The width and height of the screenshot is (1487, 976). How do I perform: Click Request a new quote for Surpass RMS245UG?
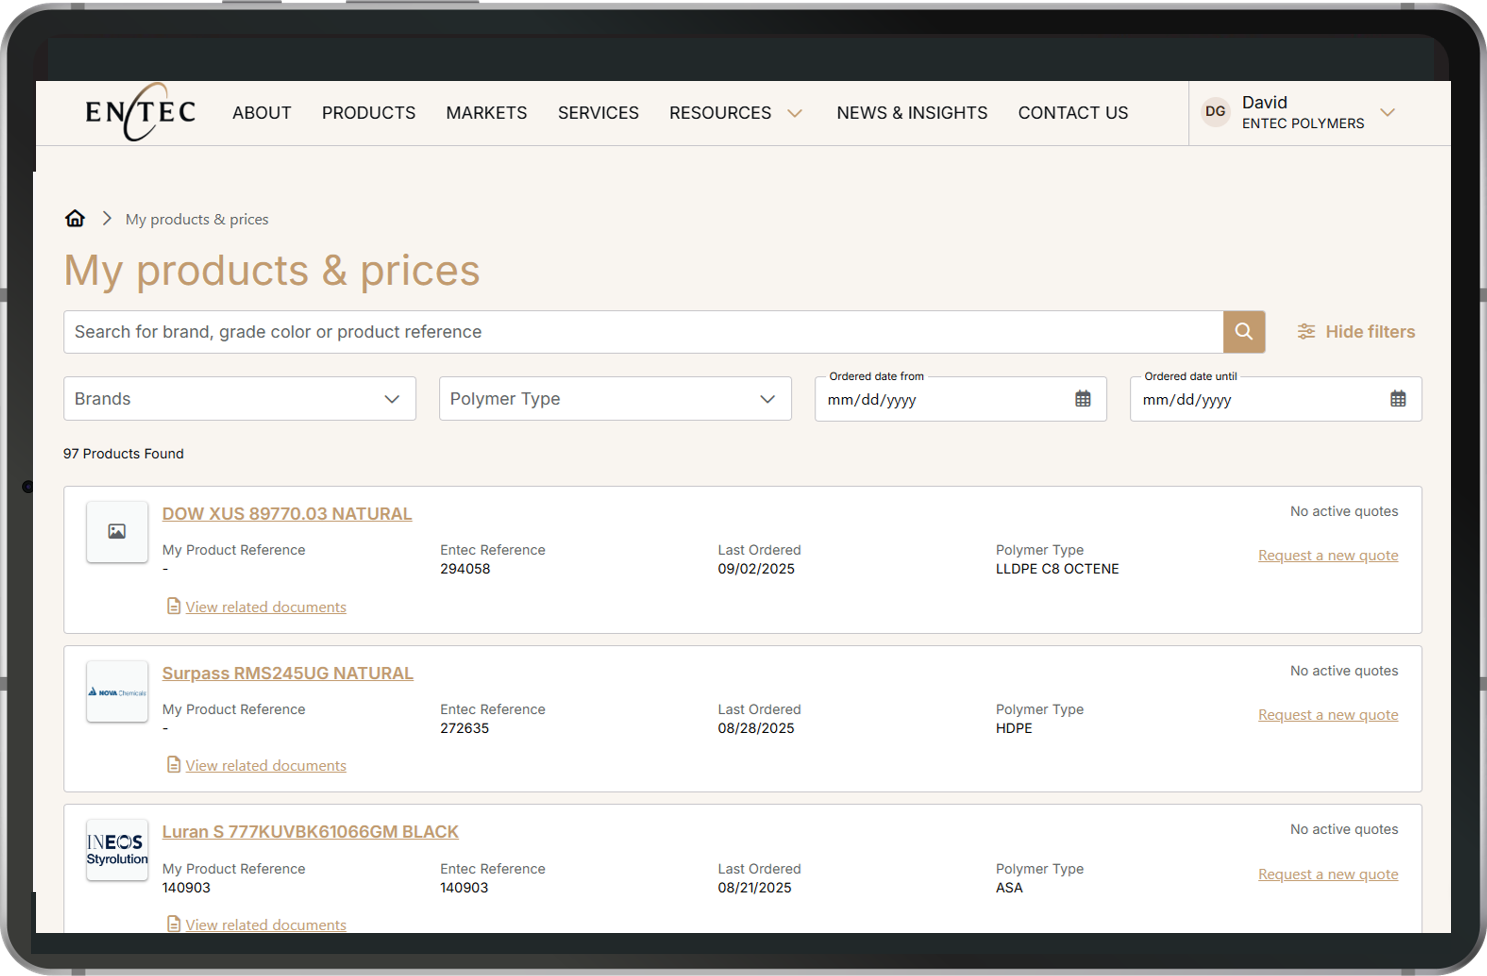point(1328,714)
